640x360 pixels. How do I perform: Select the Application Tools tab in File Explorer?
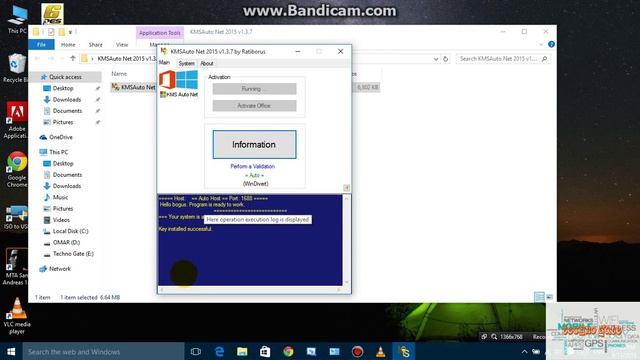(x=160, y=33)
